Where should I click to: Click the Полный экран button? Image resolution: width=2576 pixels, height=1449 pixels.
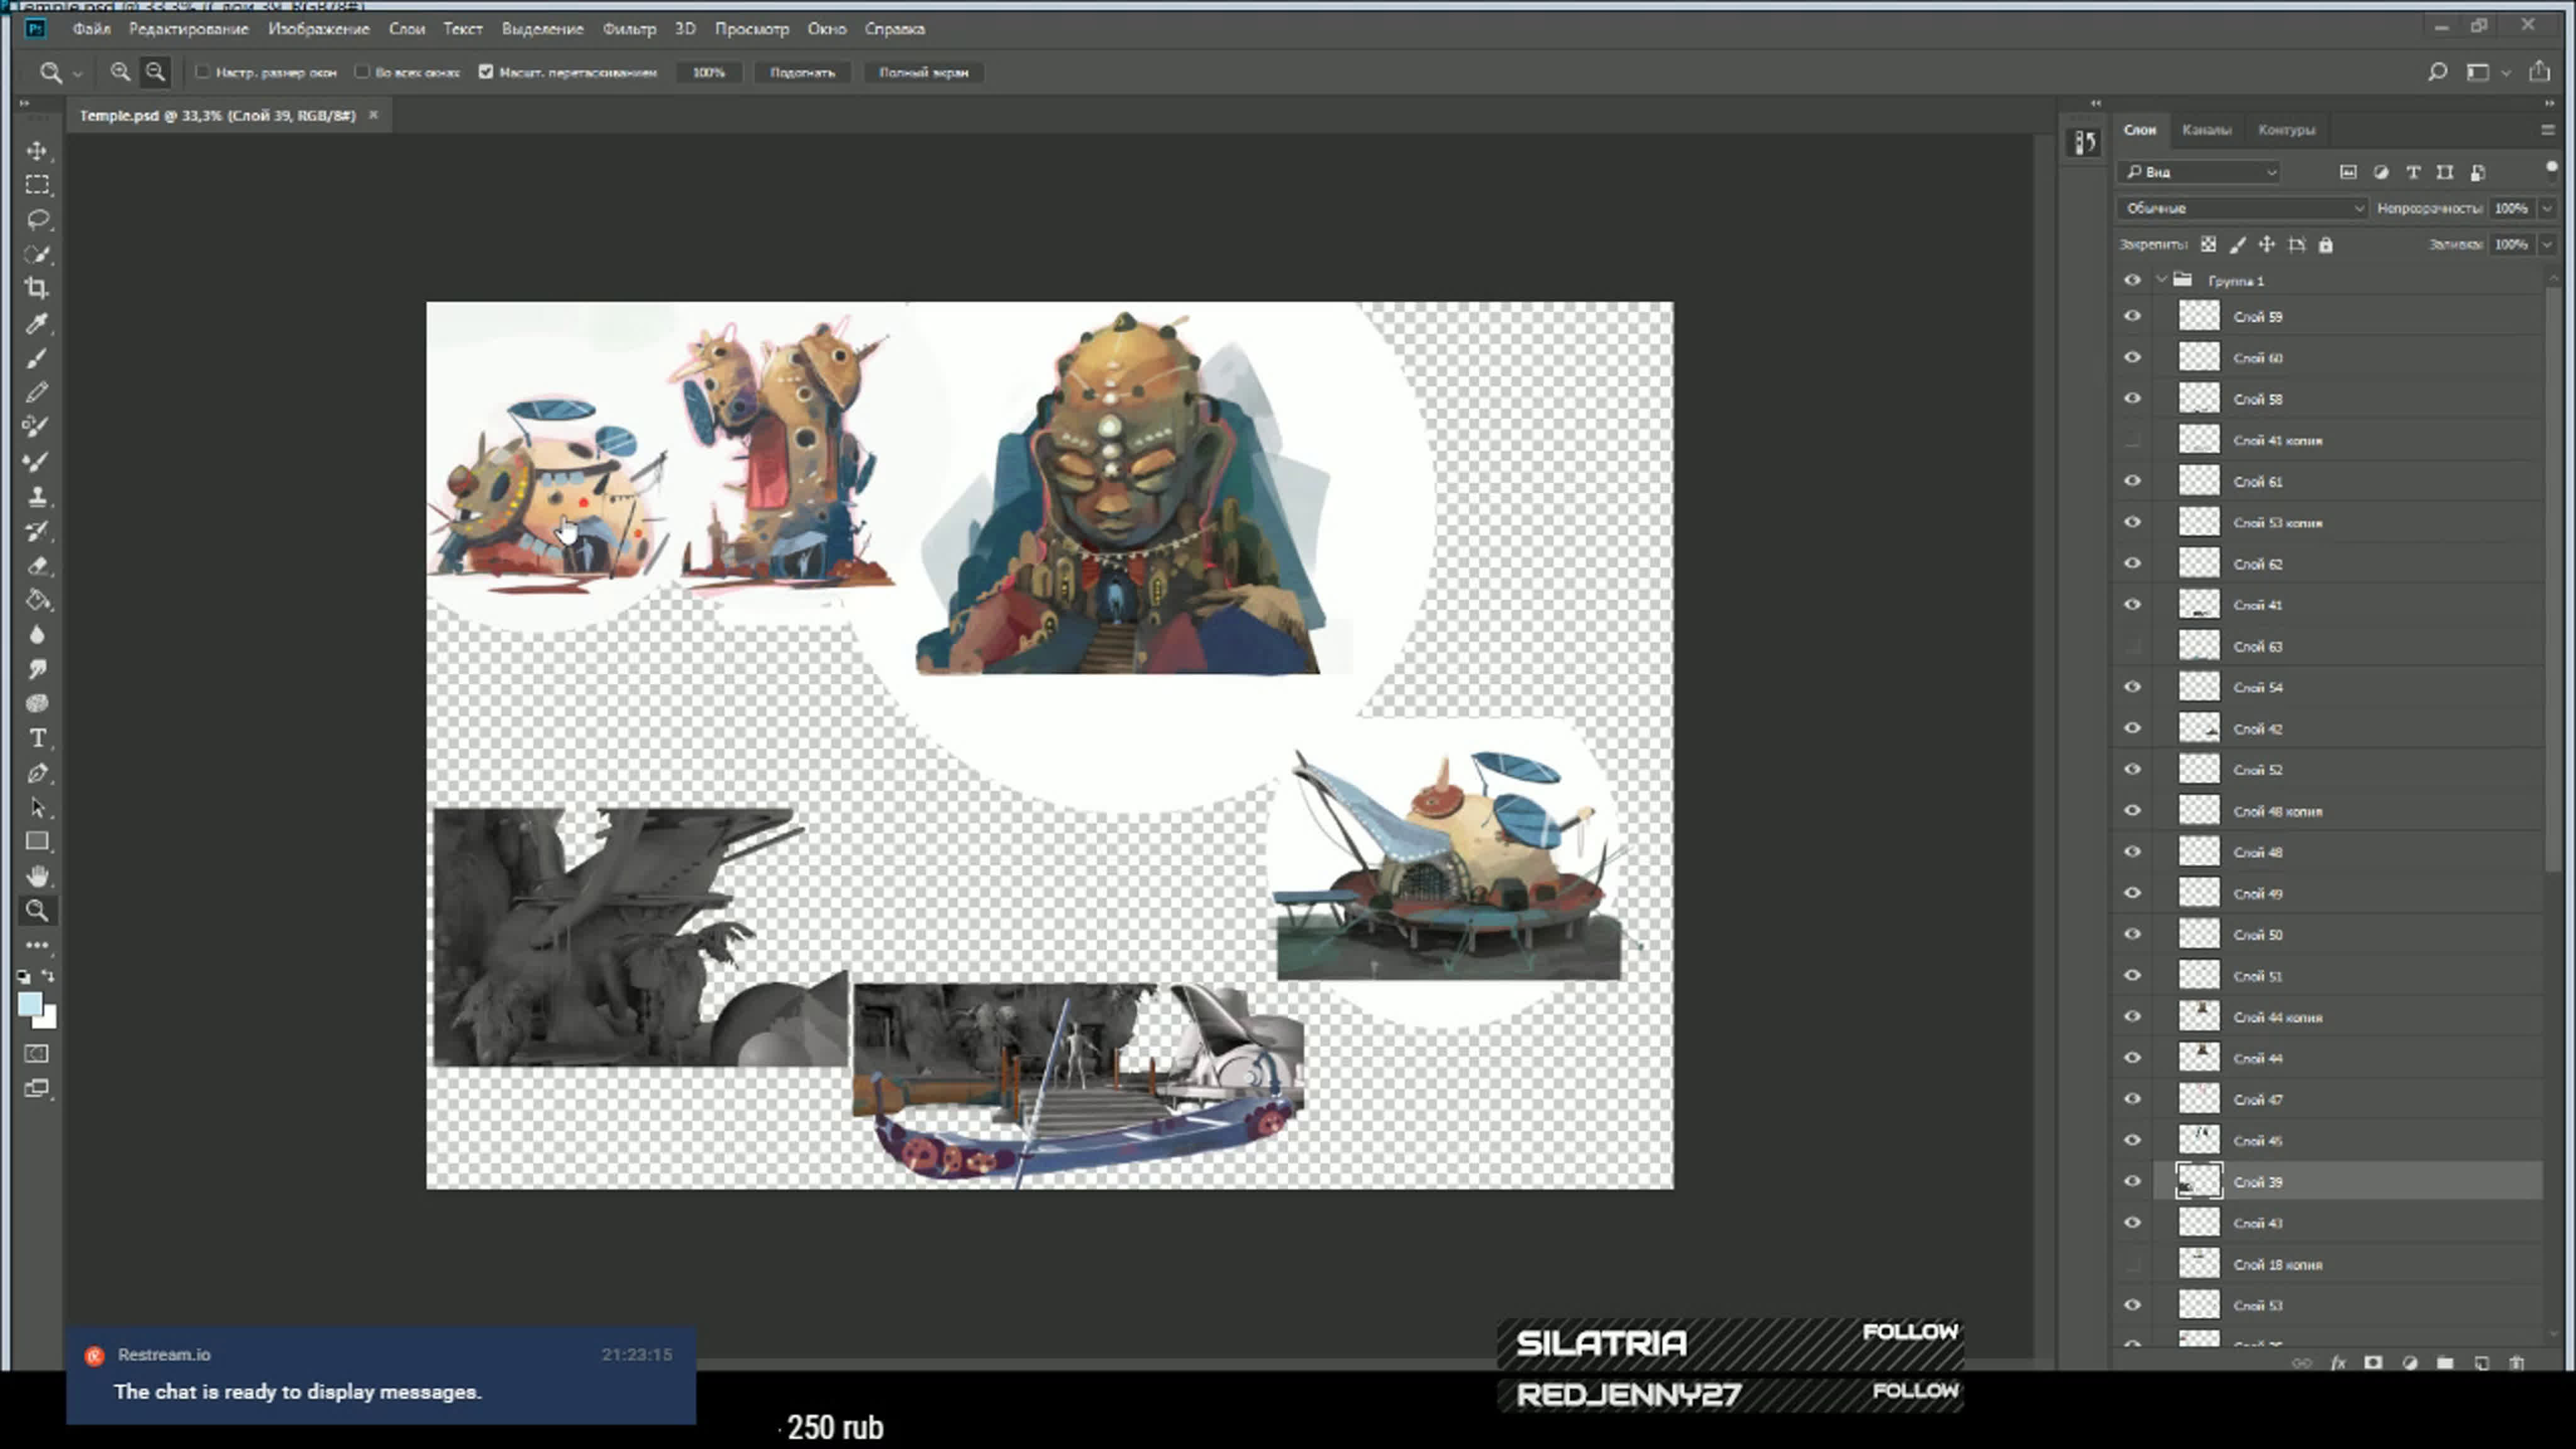pos(923,72)
